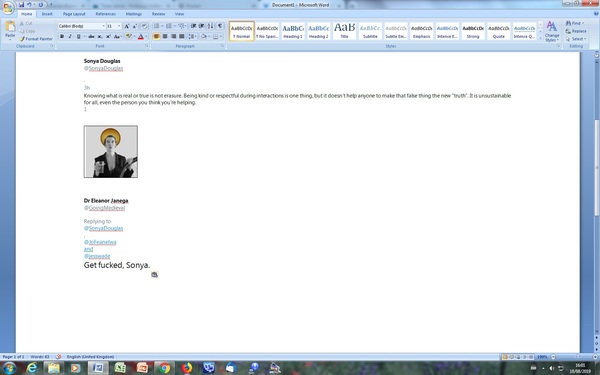The width and height of the screenshot is (600, 375).
Task: Start a numbered list
Action: click(168, 26)
